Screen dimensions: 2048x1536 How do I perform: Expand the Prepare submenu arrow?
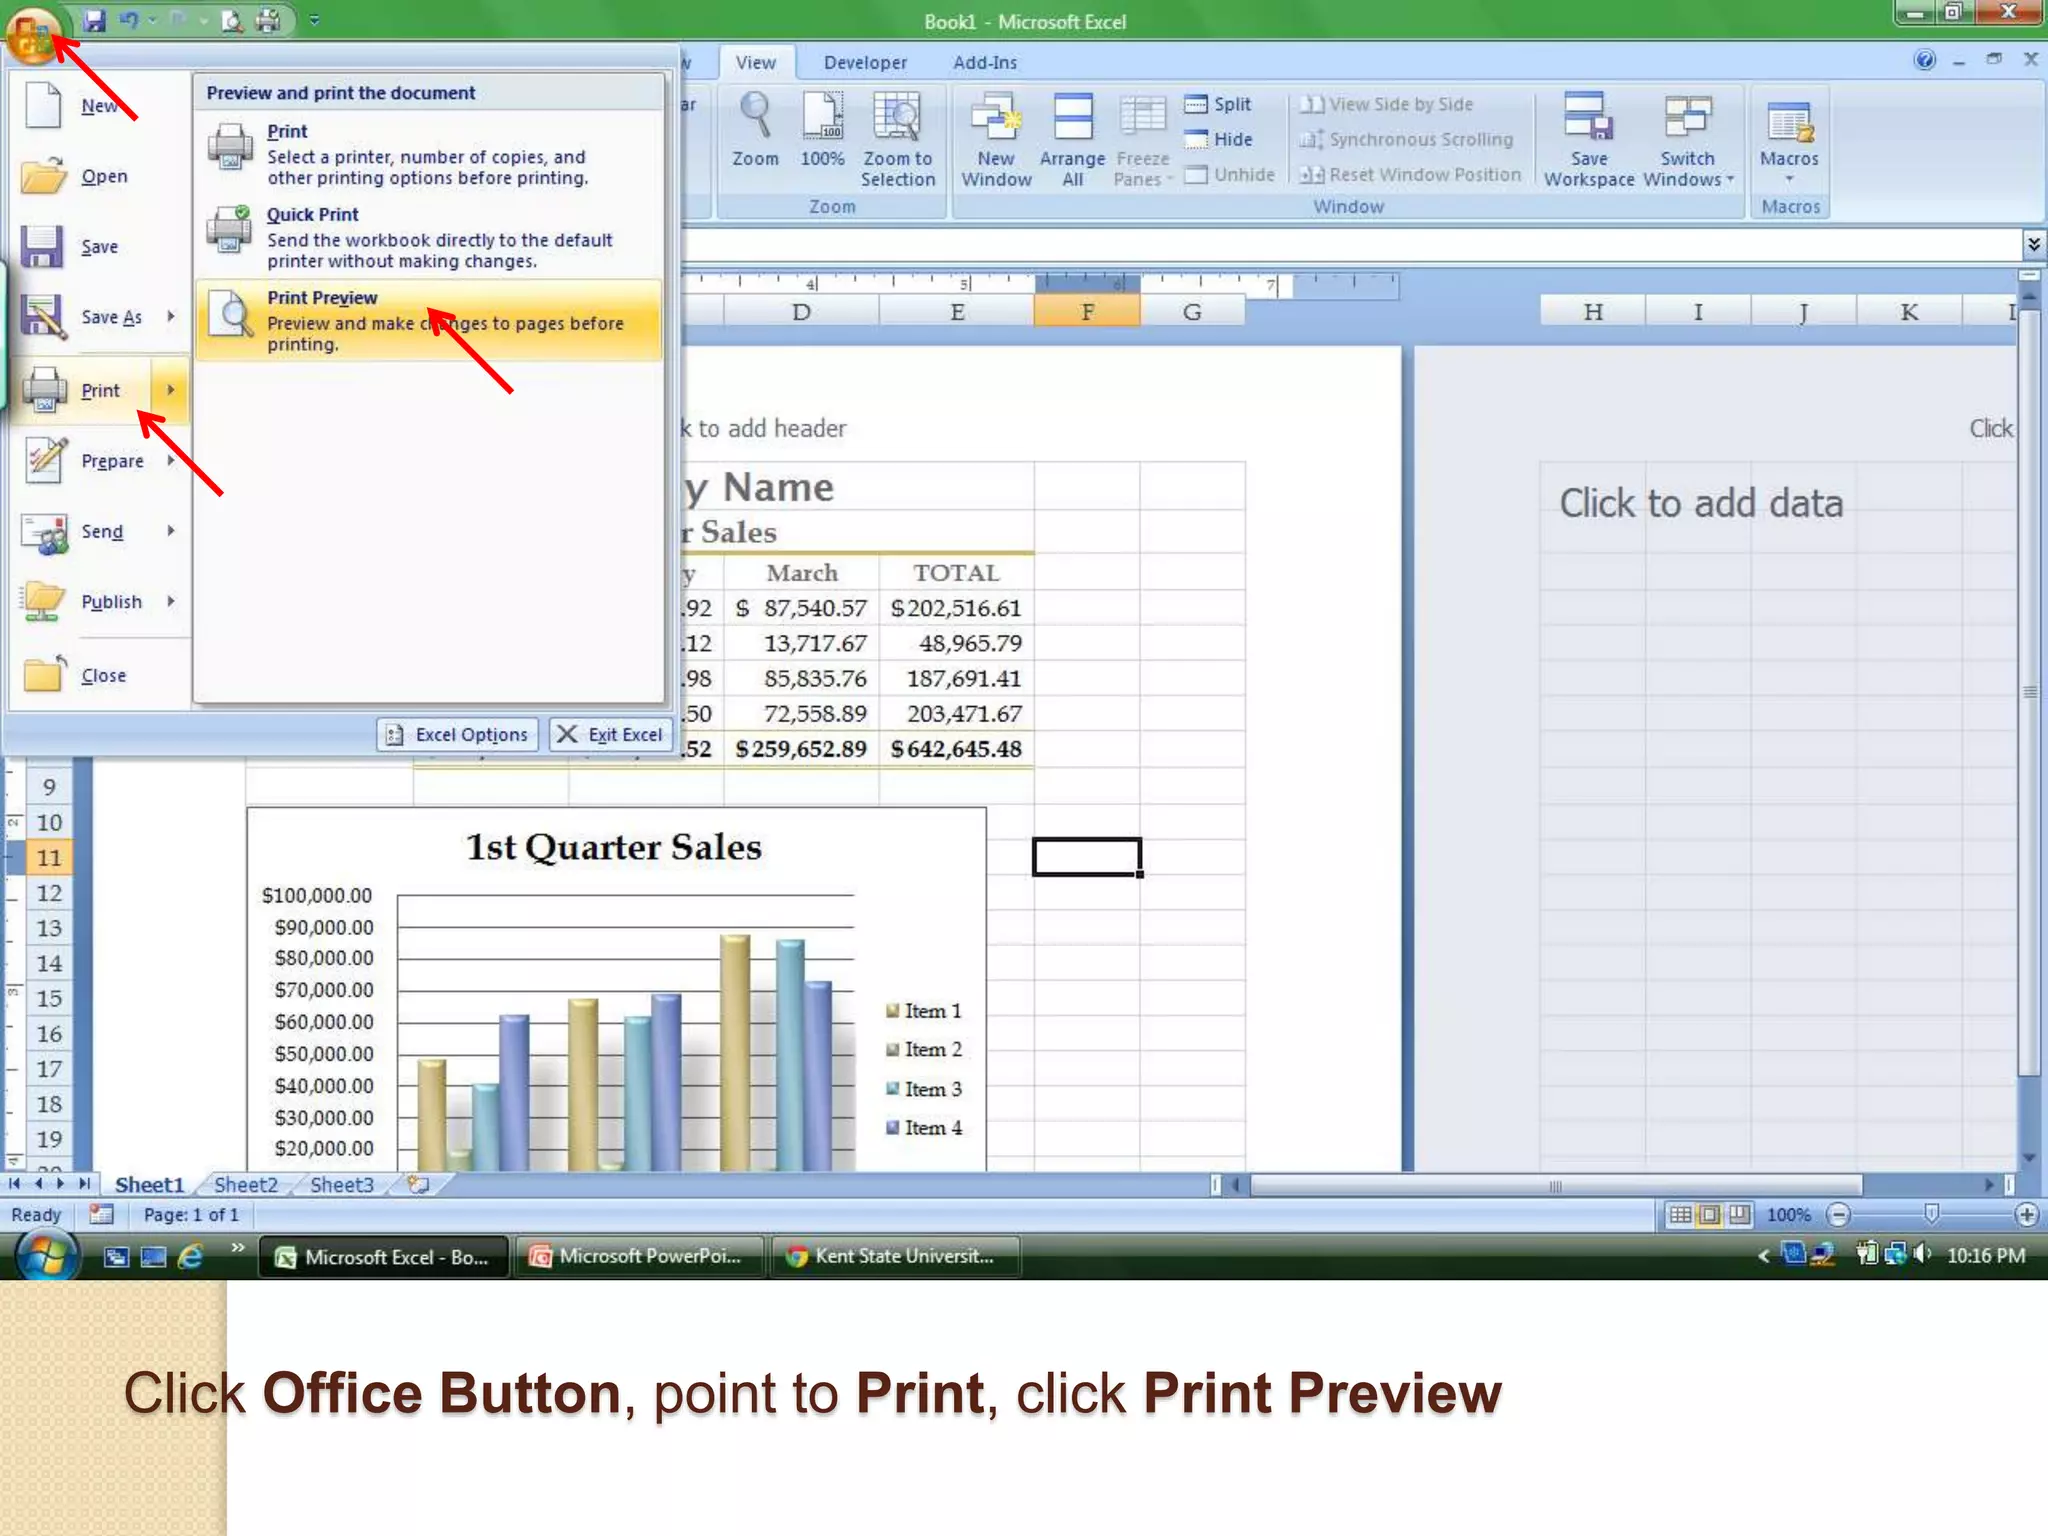click(x=171, y=461)
